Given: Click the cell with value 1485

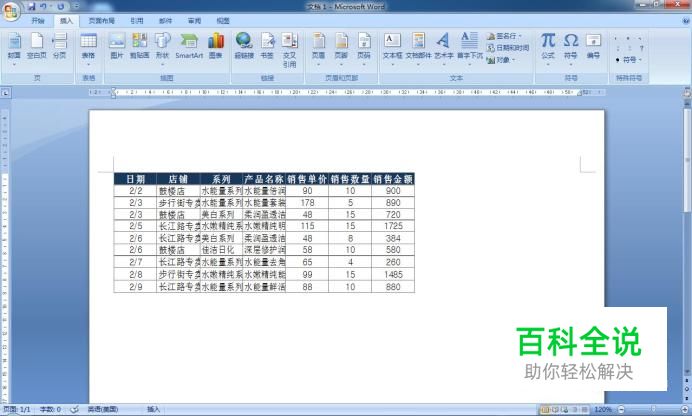Looking at the screenshot, I should pos(393,274).
